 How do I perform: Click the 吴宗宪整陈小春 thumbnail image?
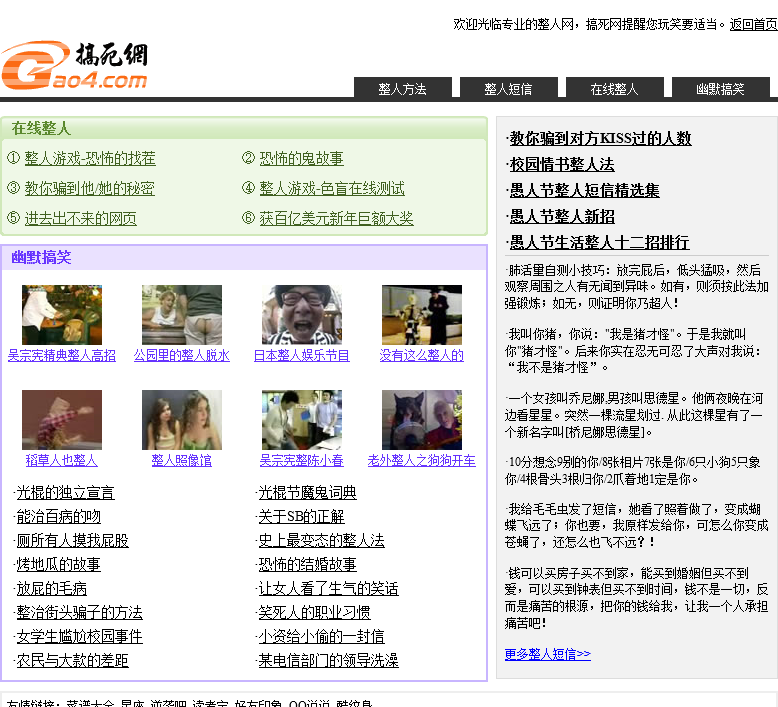[x=302, y=420]
